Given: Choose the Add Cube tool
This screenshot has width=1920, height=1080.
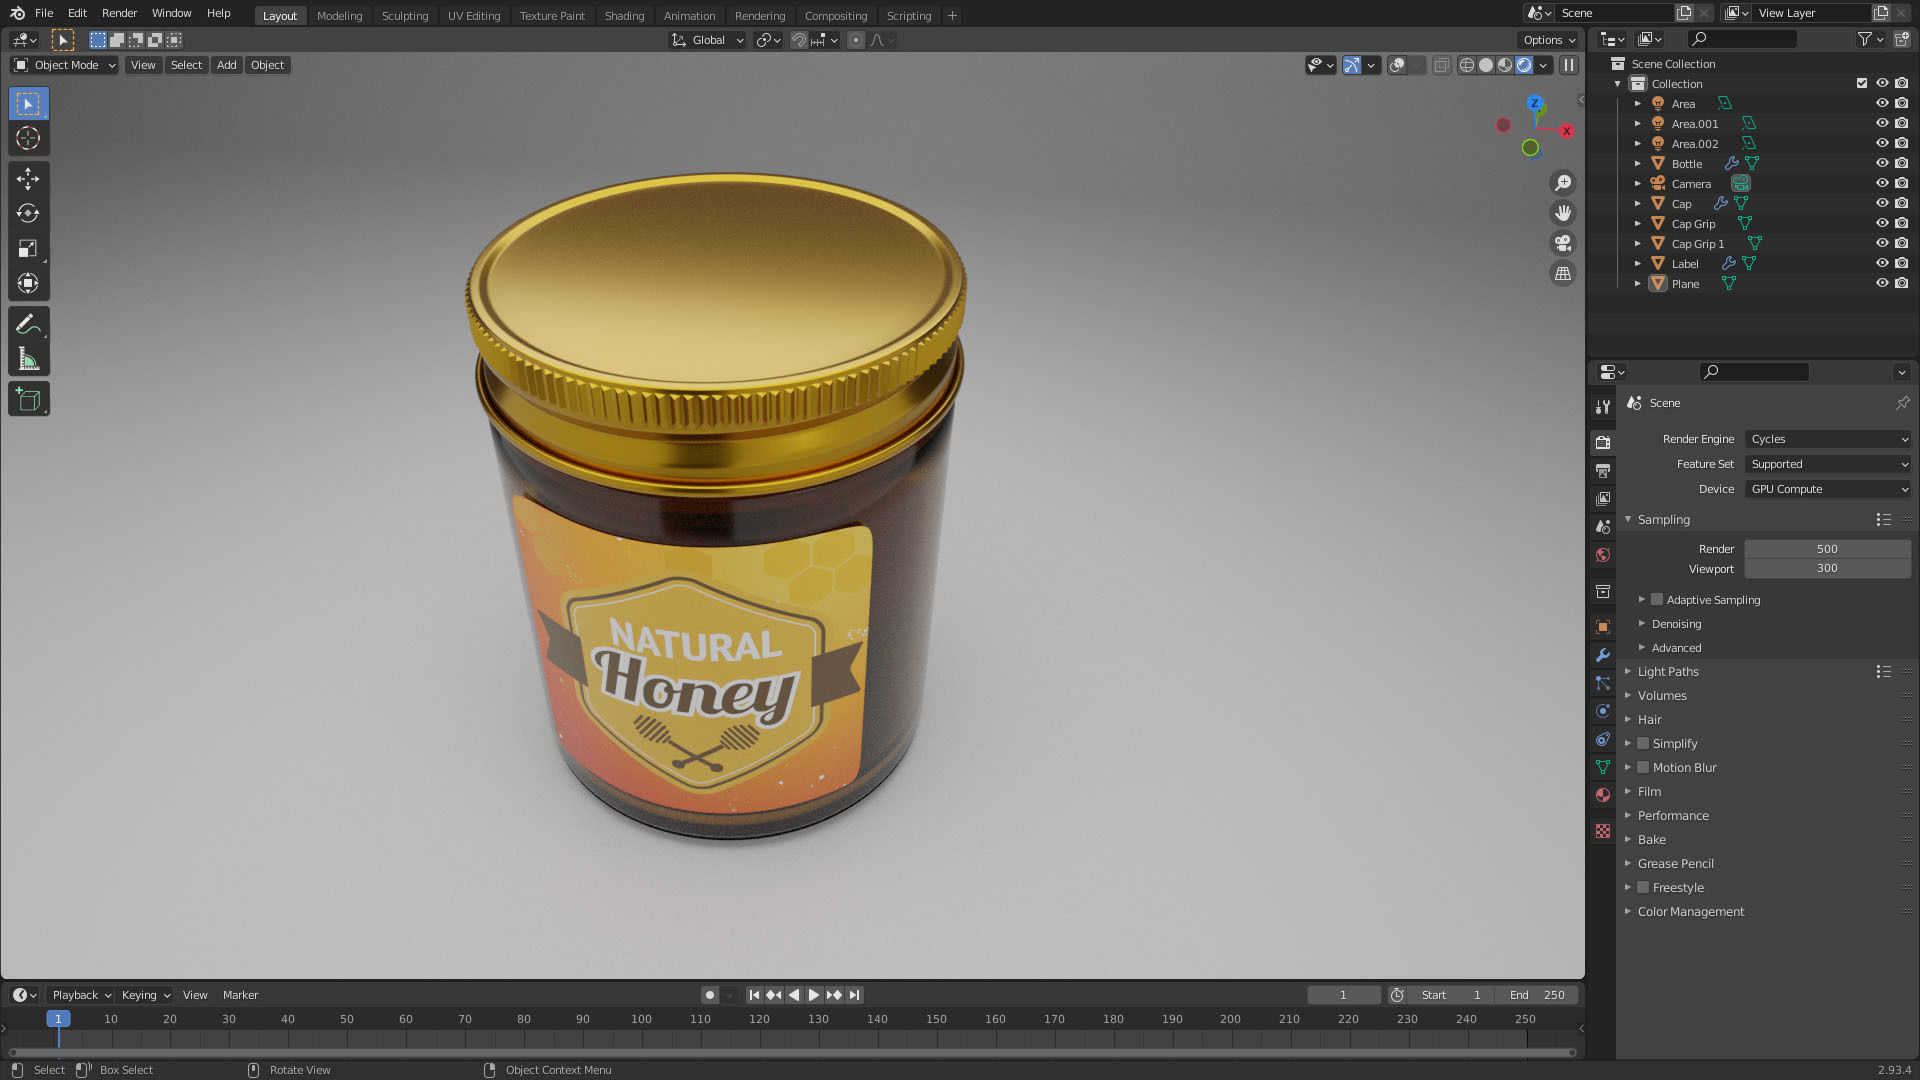Looking at the screenshot, I should (x=28, y=400).
